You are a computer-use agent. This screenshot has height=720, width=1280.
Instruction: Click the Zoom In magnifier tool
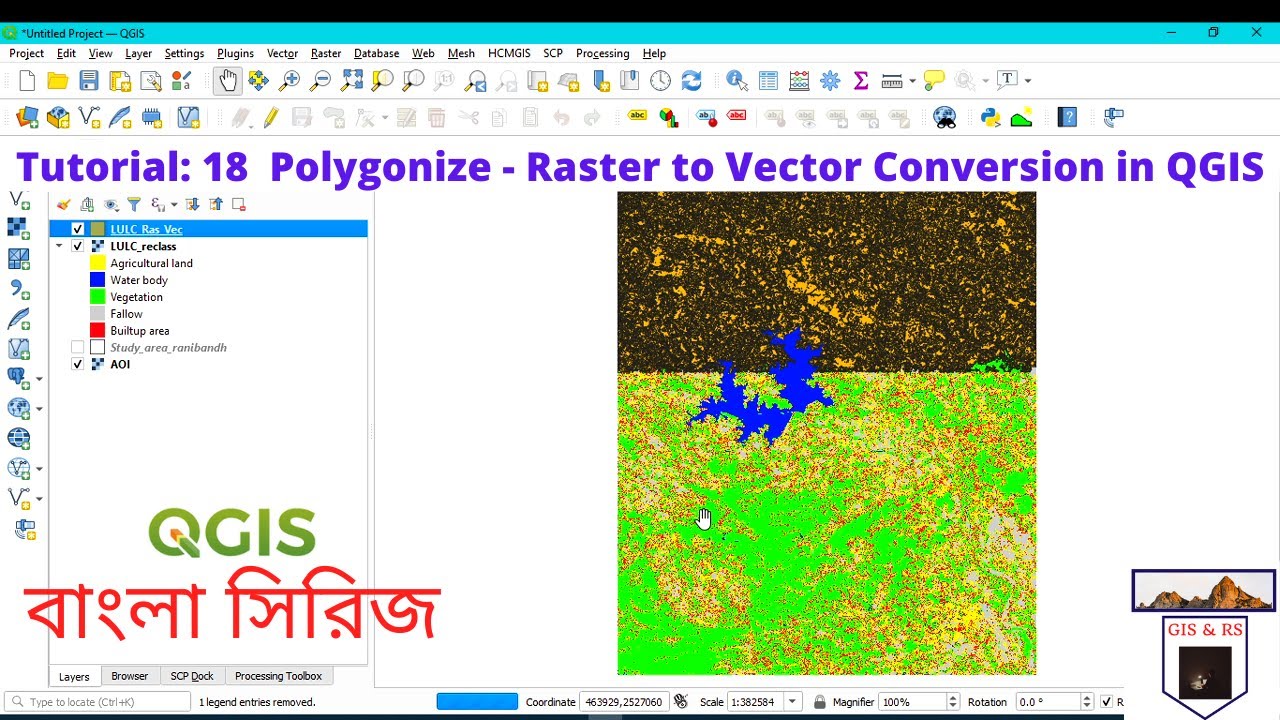pos(290,81)
